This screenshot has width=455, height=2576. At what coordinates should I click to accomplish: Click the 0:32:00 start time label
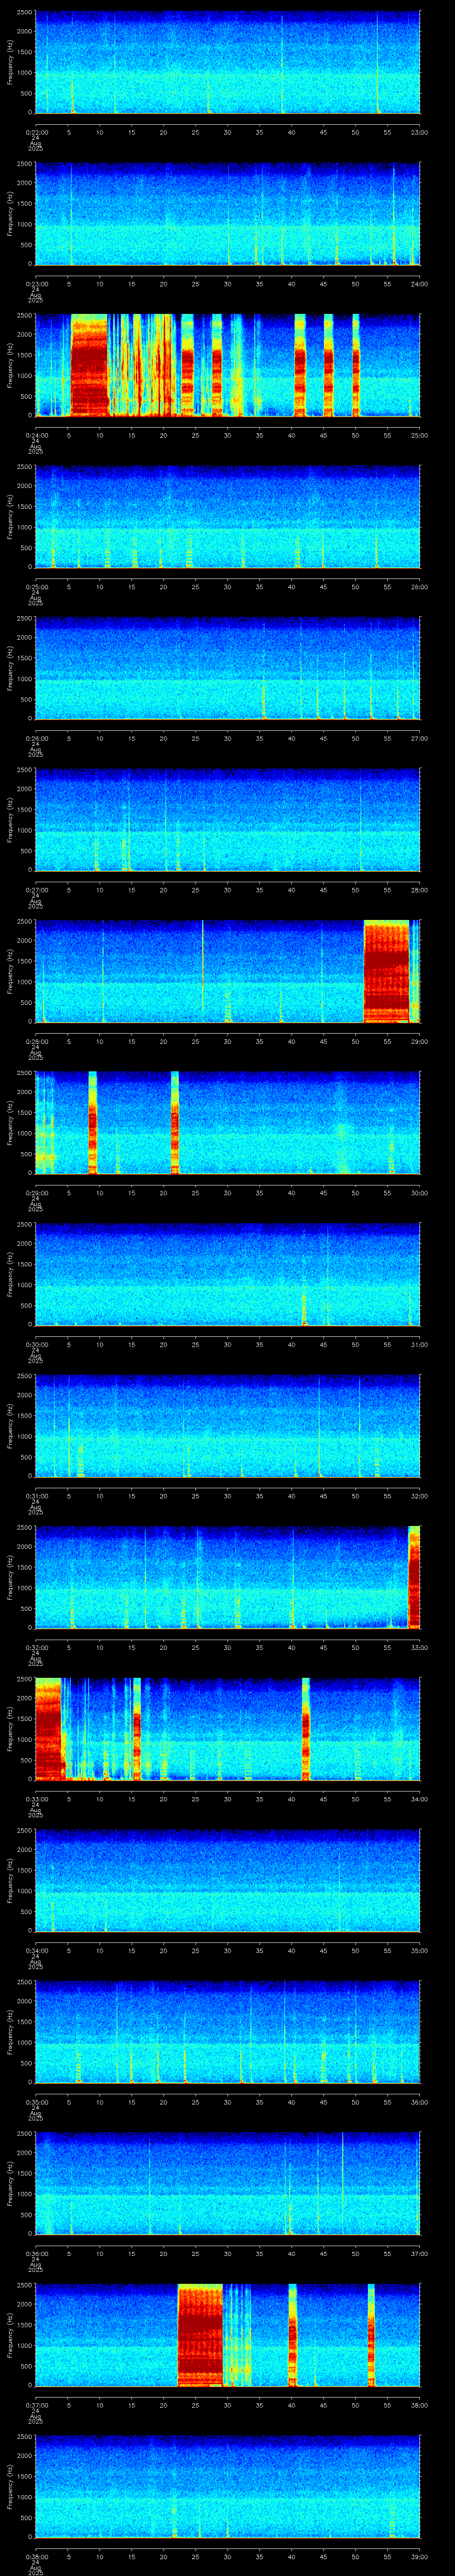click(36, 1647)
